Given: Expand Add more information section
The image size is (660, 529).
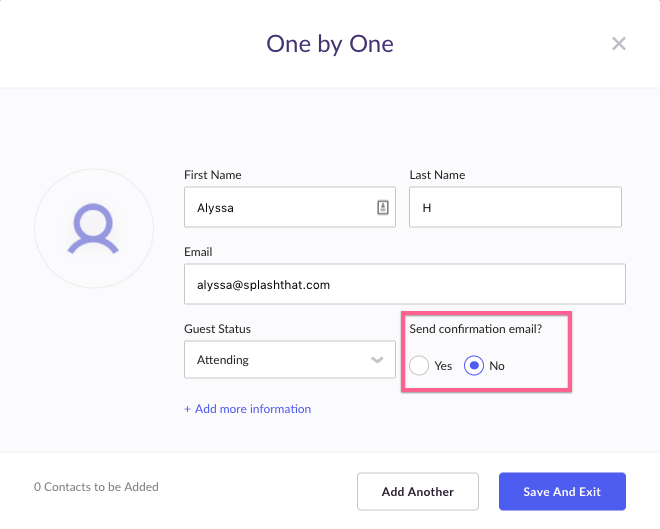Looking at the screenshot, I should pyautogui.click(x=253, y=409).
